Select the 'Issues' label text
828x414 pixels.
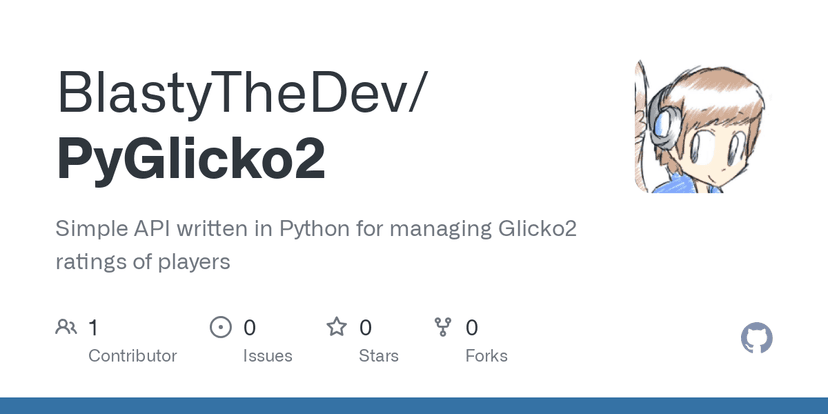tap(268, 356)
